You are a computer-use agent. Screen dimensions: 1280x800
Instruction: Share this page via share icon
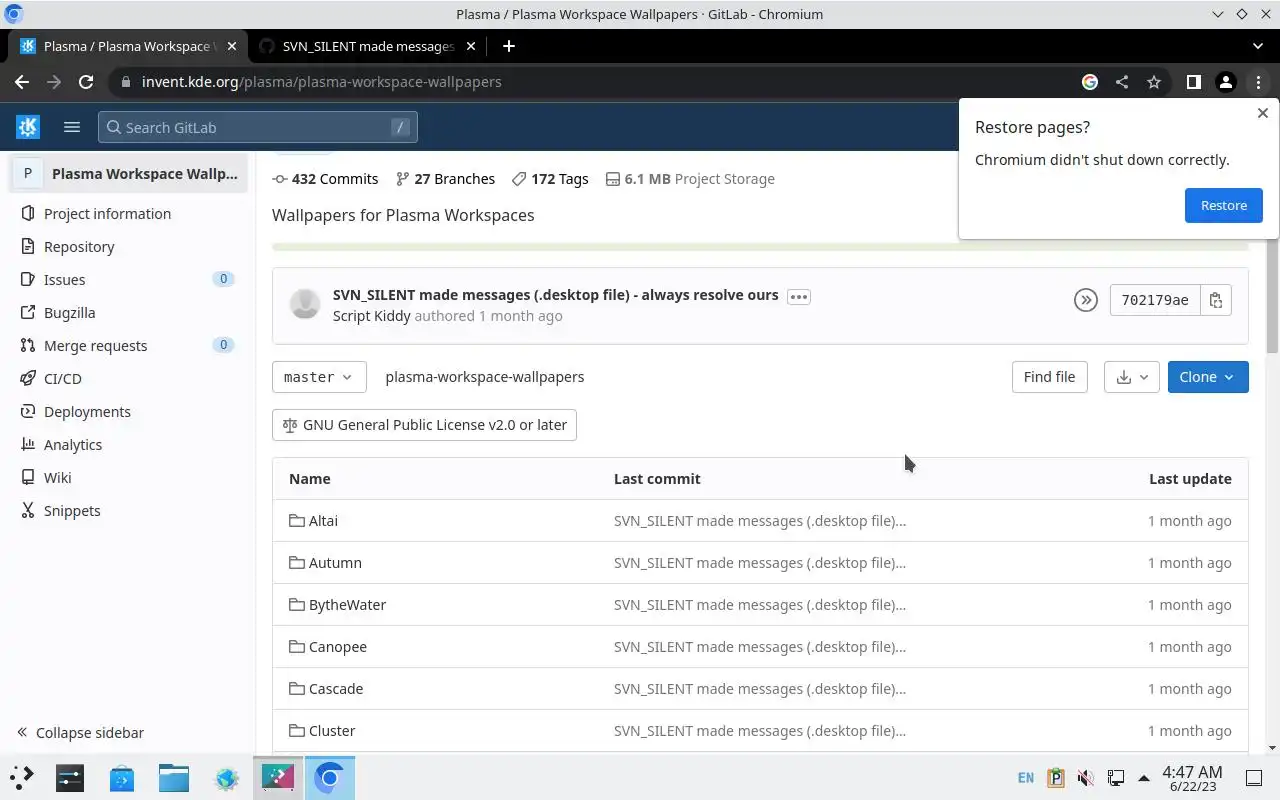1122,82
